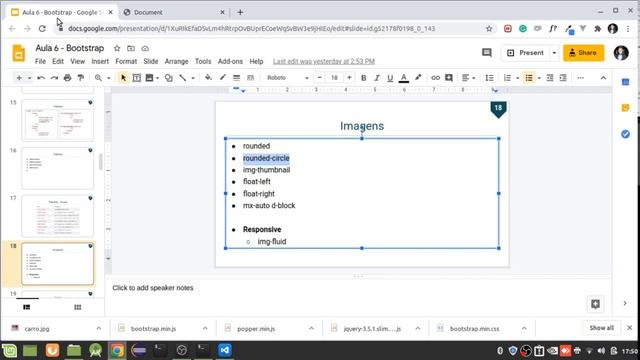Select the text box tool
640x360 pixels.
click(137, 78)
